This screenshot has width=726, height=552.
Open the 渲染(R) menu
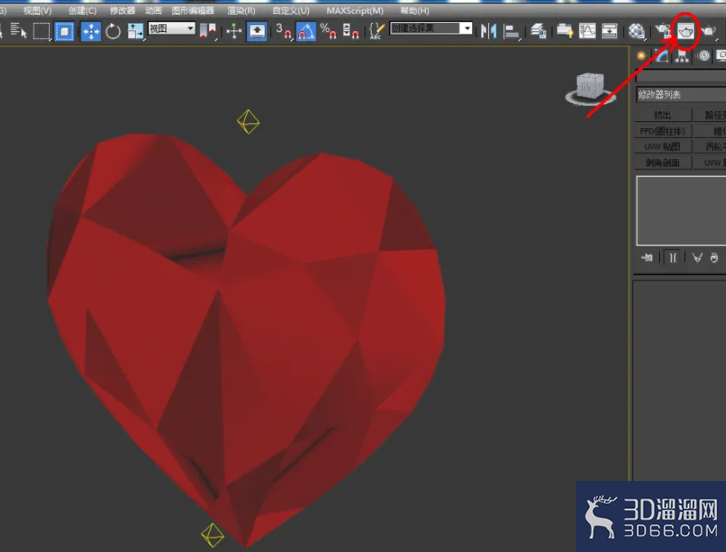pos(241,10)
